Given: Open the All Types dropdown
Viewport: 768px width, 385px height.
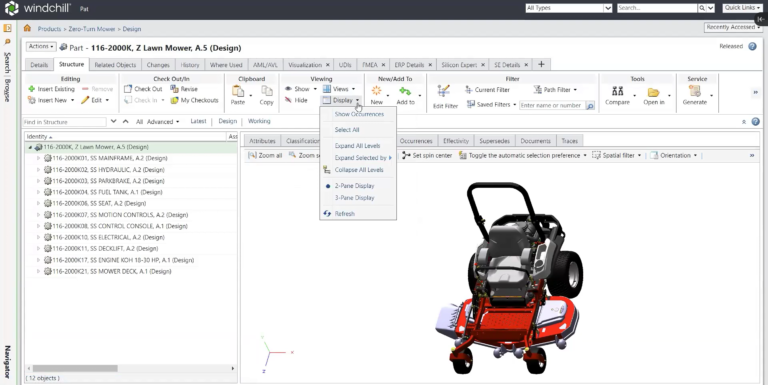Looking at the screenshot, I should tap(568, 8).
